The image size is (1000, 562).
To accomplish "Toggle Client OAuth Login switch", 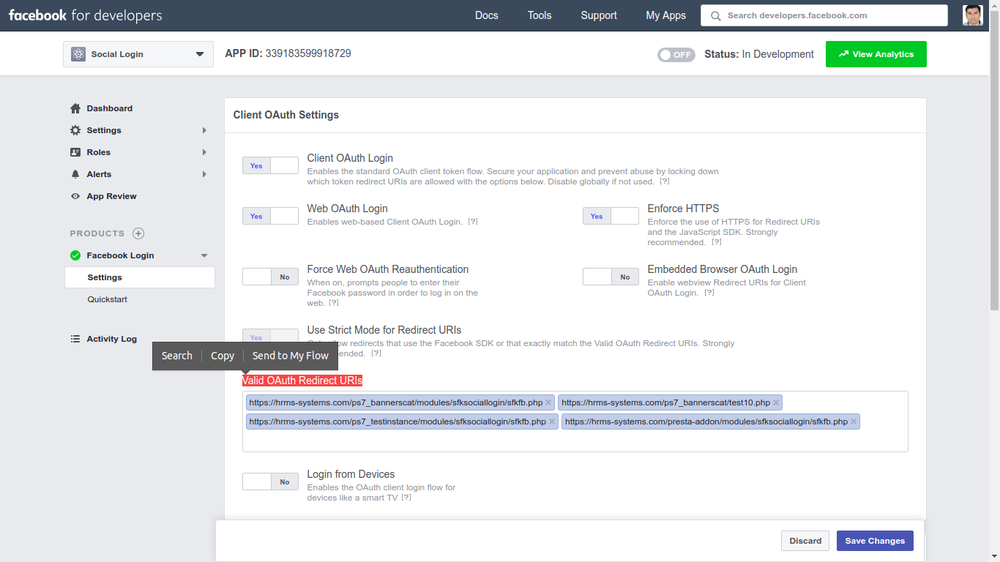I will click(270, 165).
